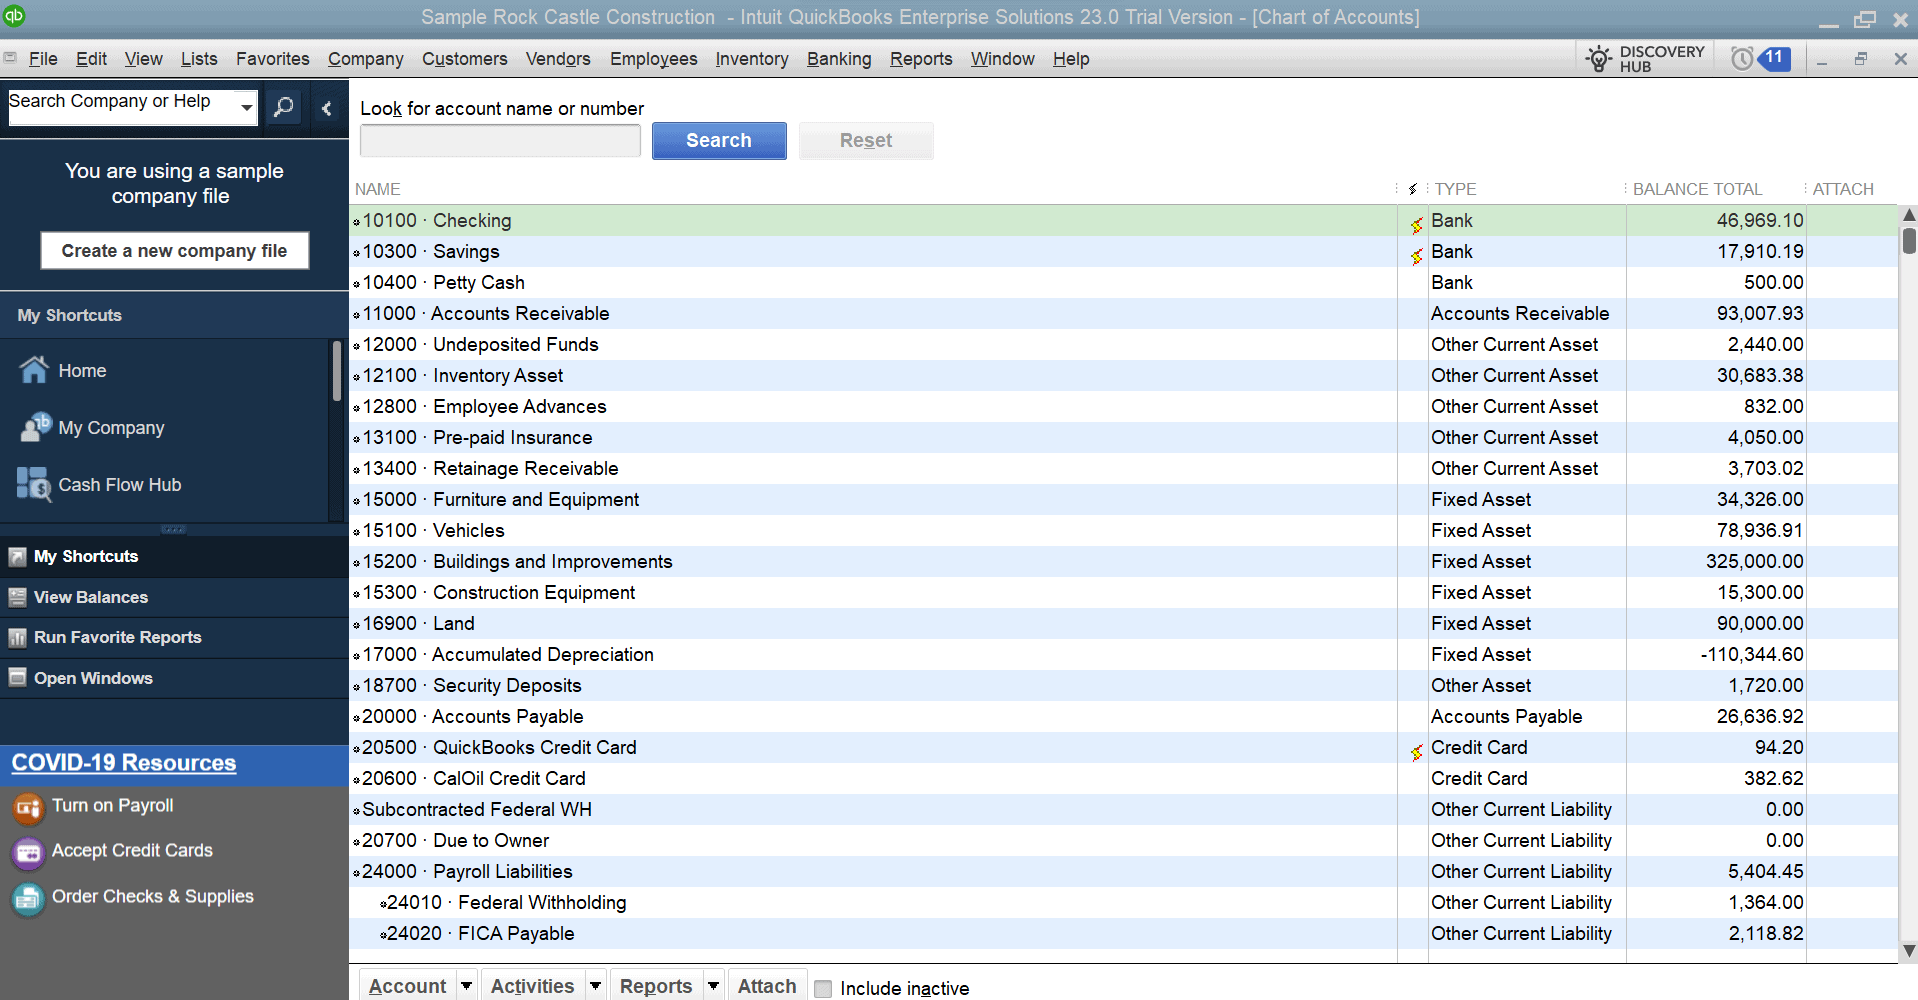The image size is (1918, 1000).
Task: Click the blue Search button
Action: (719, 141)
